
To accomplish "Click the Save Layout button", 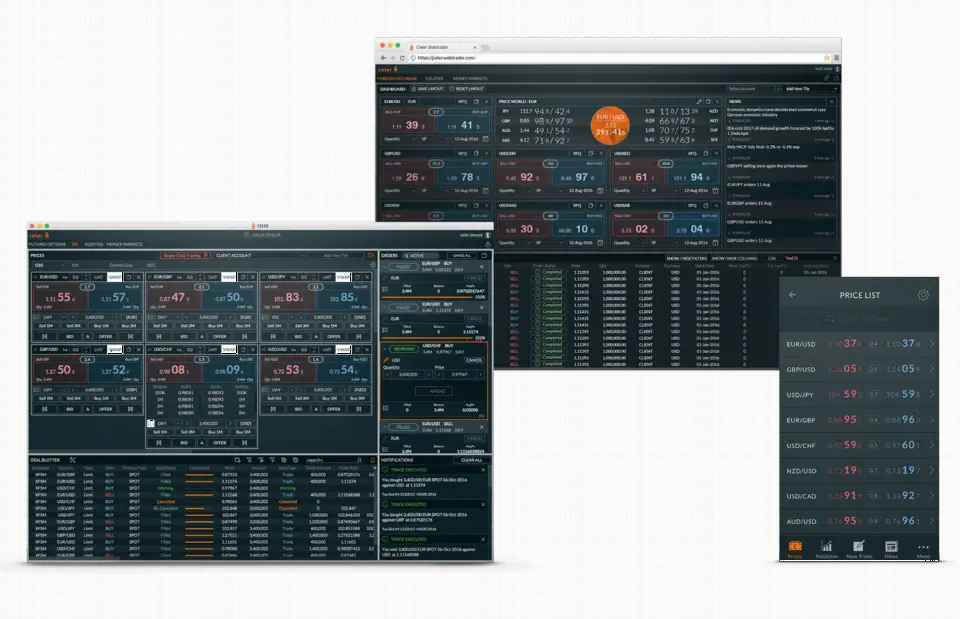I will (x=429, y=89).
